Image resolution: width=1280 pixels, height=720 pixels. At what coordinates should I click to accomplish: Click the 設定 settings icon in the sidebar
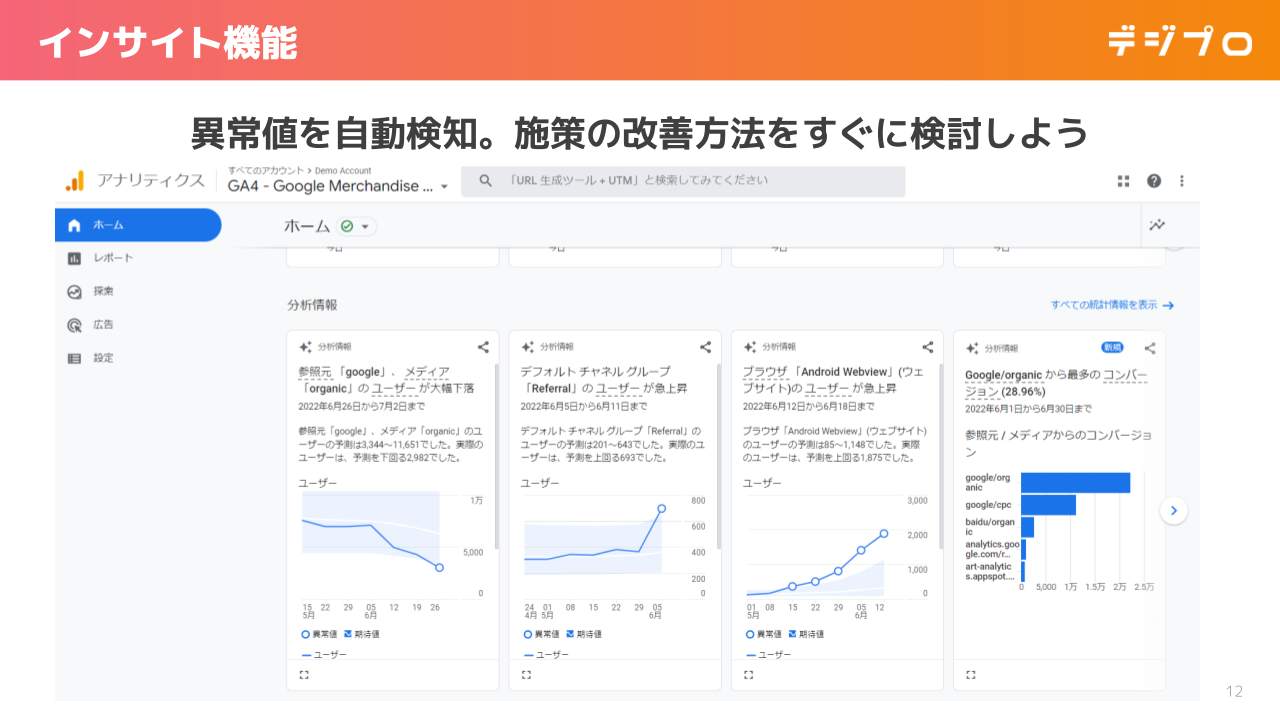pyautogui.click(x=74, y=358)
